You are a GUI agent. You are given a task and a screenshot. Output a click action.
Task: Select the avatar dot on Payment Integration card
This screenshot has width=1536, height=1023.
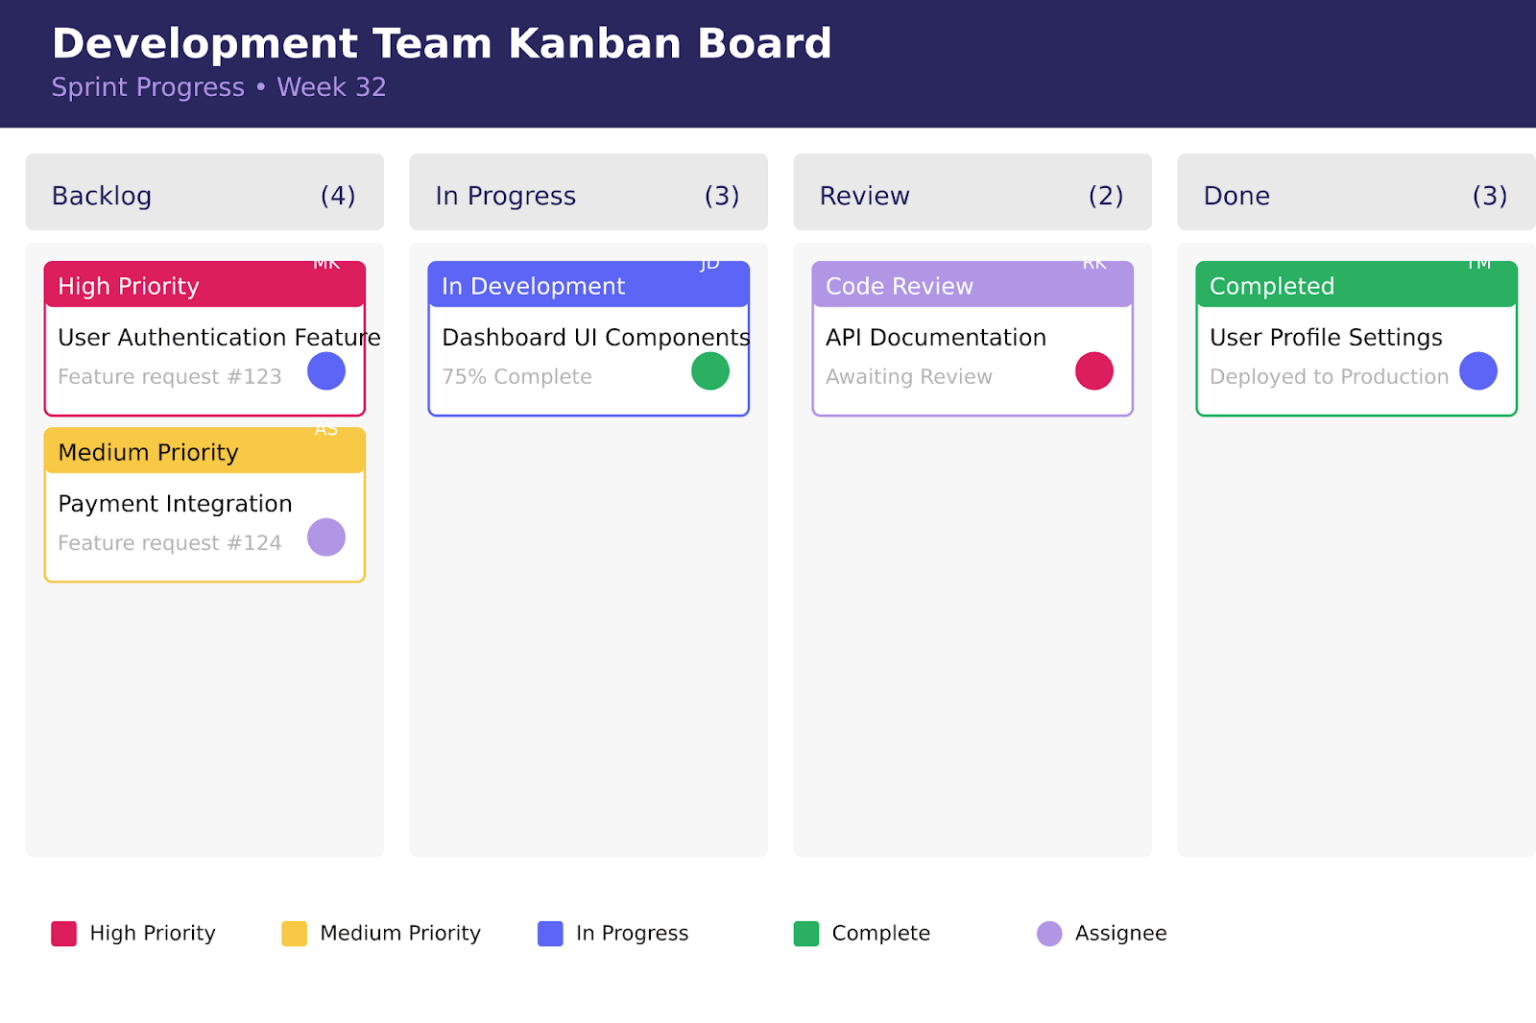point(326,537)
